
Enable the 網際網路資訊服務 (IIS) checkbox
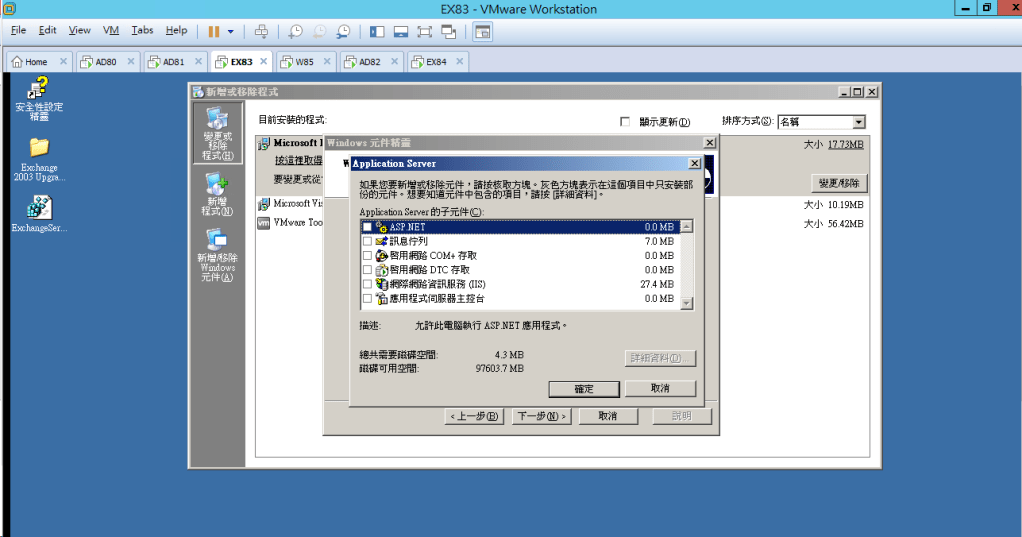click(367, 285)
